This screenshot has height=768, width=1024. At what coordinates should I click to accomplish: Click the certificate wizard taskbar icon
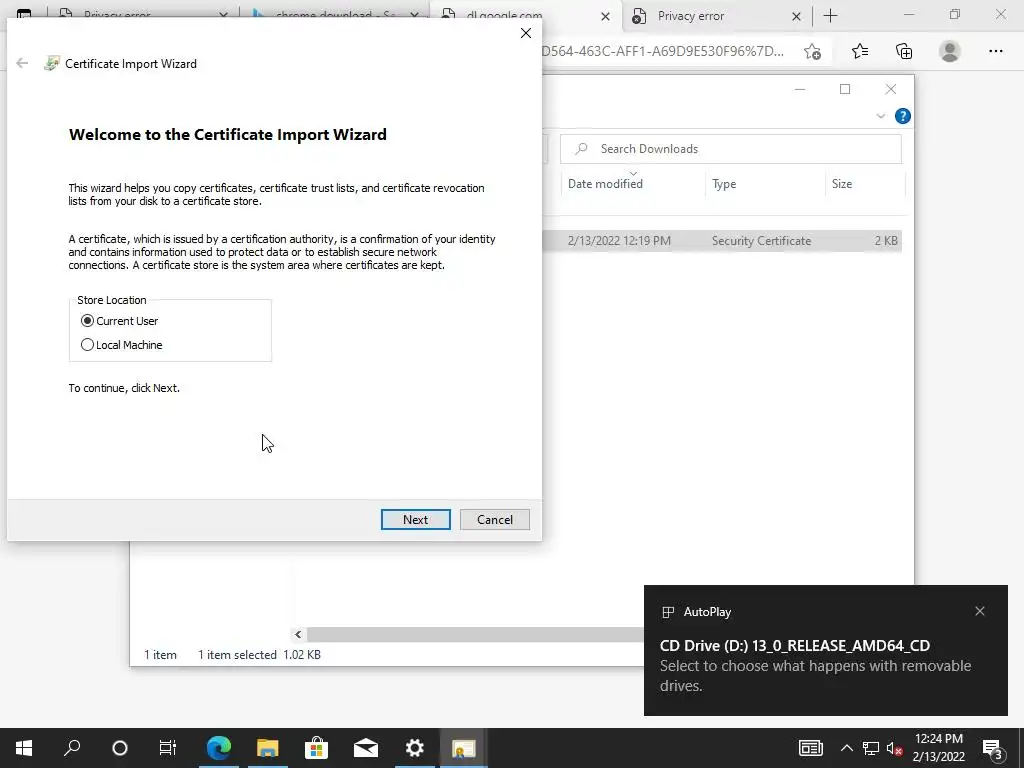click(x=464, y=748)
